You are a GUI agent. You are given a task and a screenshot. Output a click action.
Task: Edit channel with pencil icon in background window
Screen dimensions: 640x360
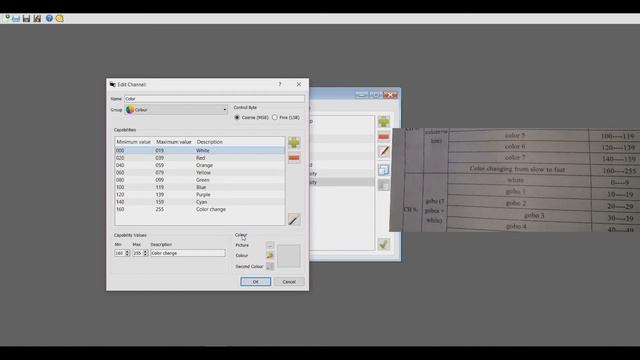pyautogui.click(x=383, y=151)
